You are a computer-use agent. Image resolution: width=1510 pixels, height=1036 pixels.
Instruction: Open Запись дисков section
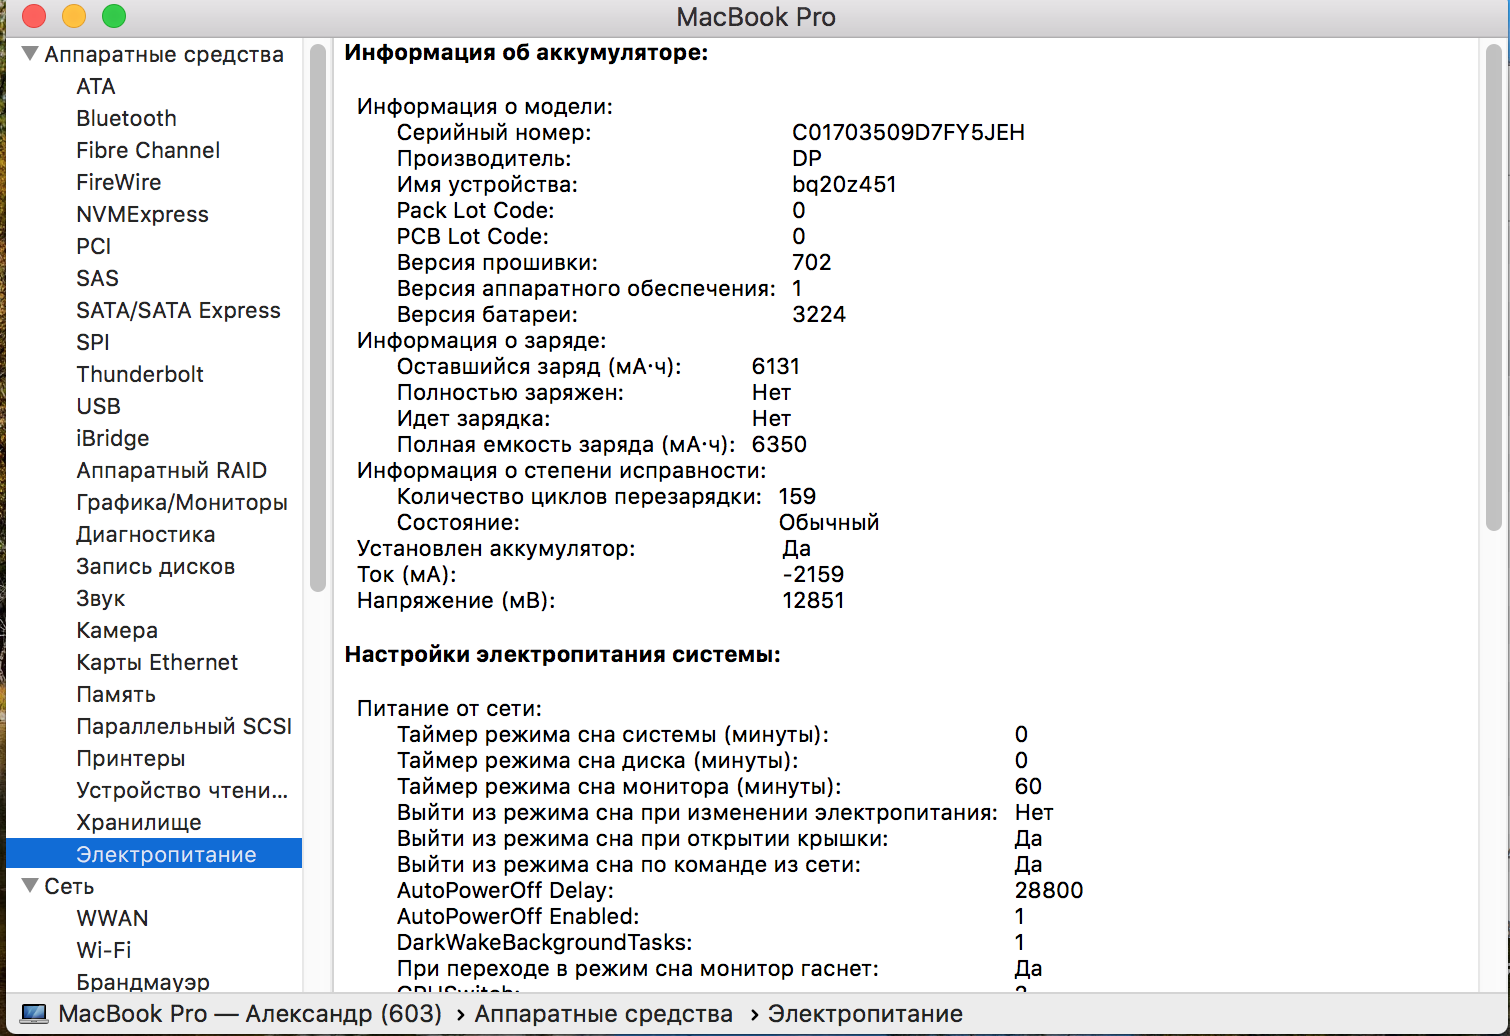155,566
